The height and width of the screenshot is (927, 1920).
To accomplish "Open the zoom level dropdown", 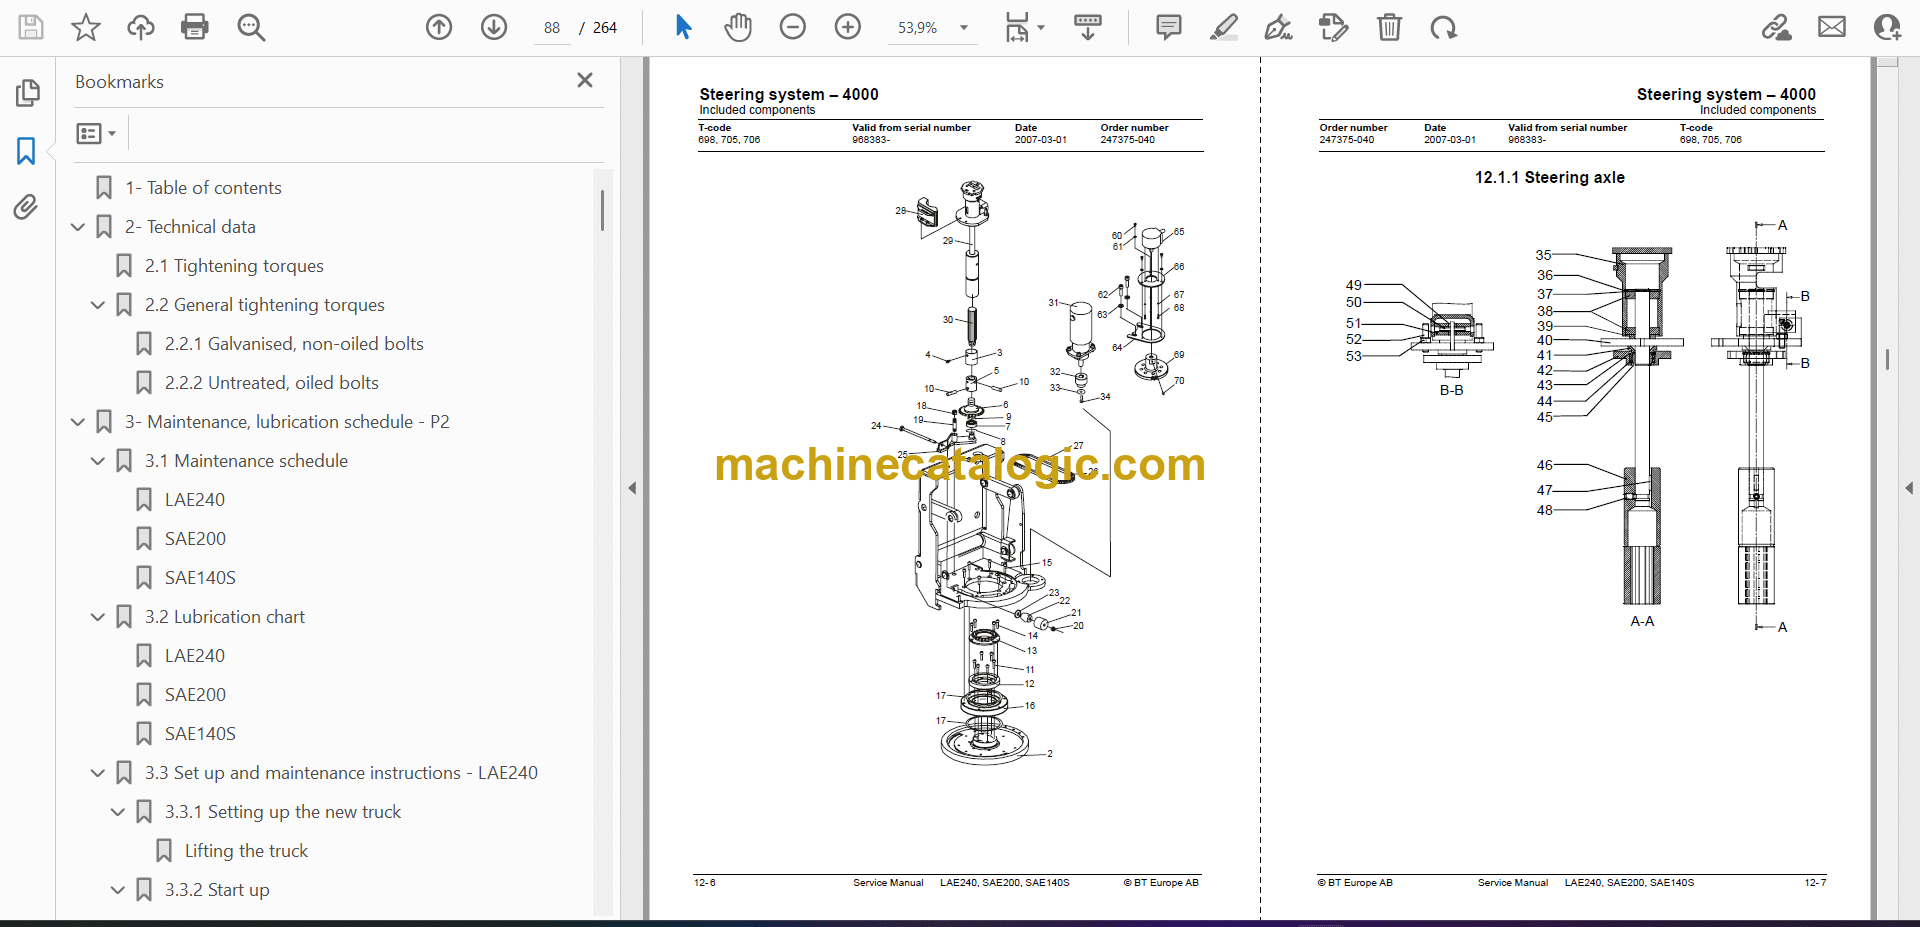I will click(x=964, y=28).
